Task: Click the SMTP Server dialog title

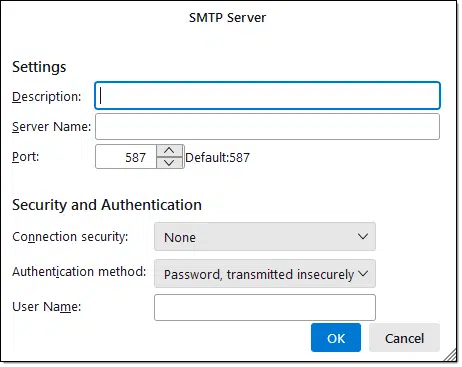Action: click(228, 17)
